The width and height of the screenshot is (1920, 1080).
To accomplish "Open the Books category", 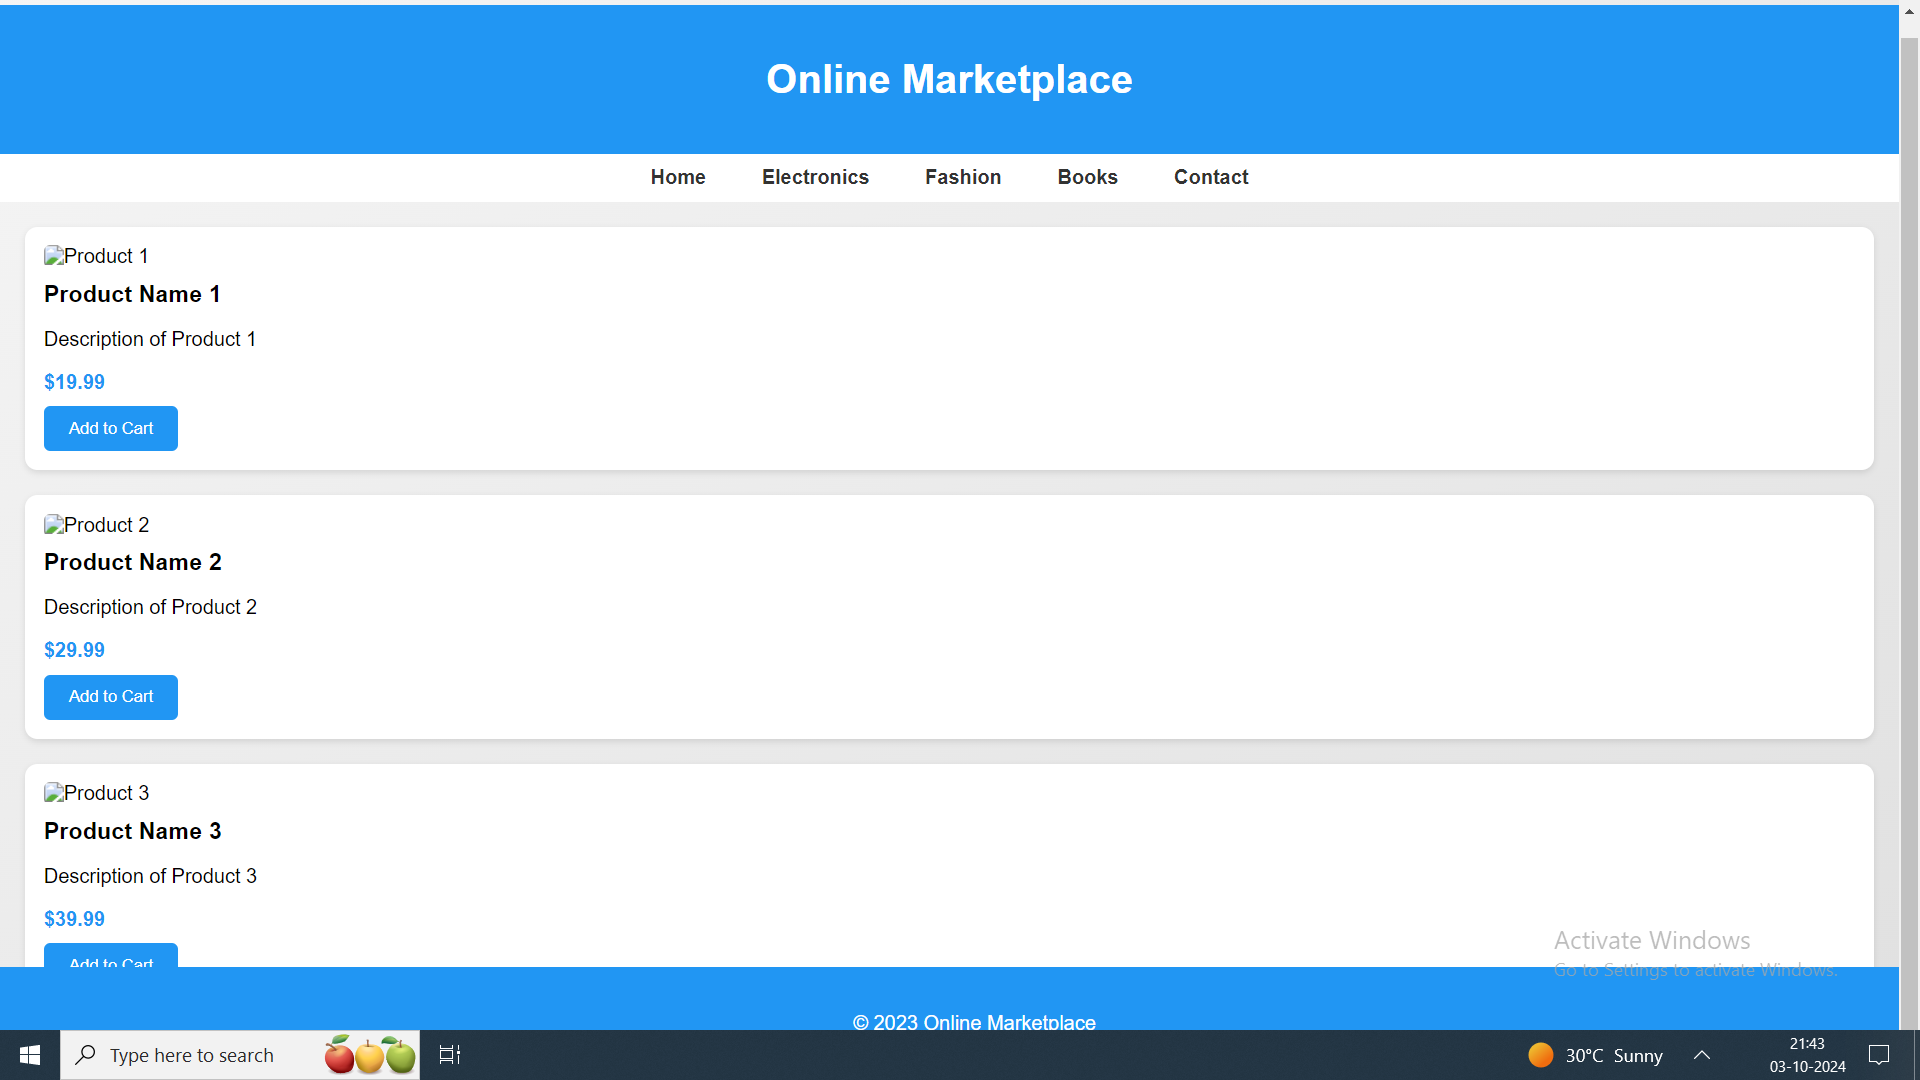I will click(1087, 177).
